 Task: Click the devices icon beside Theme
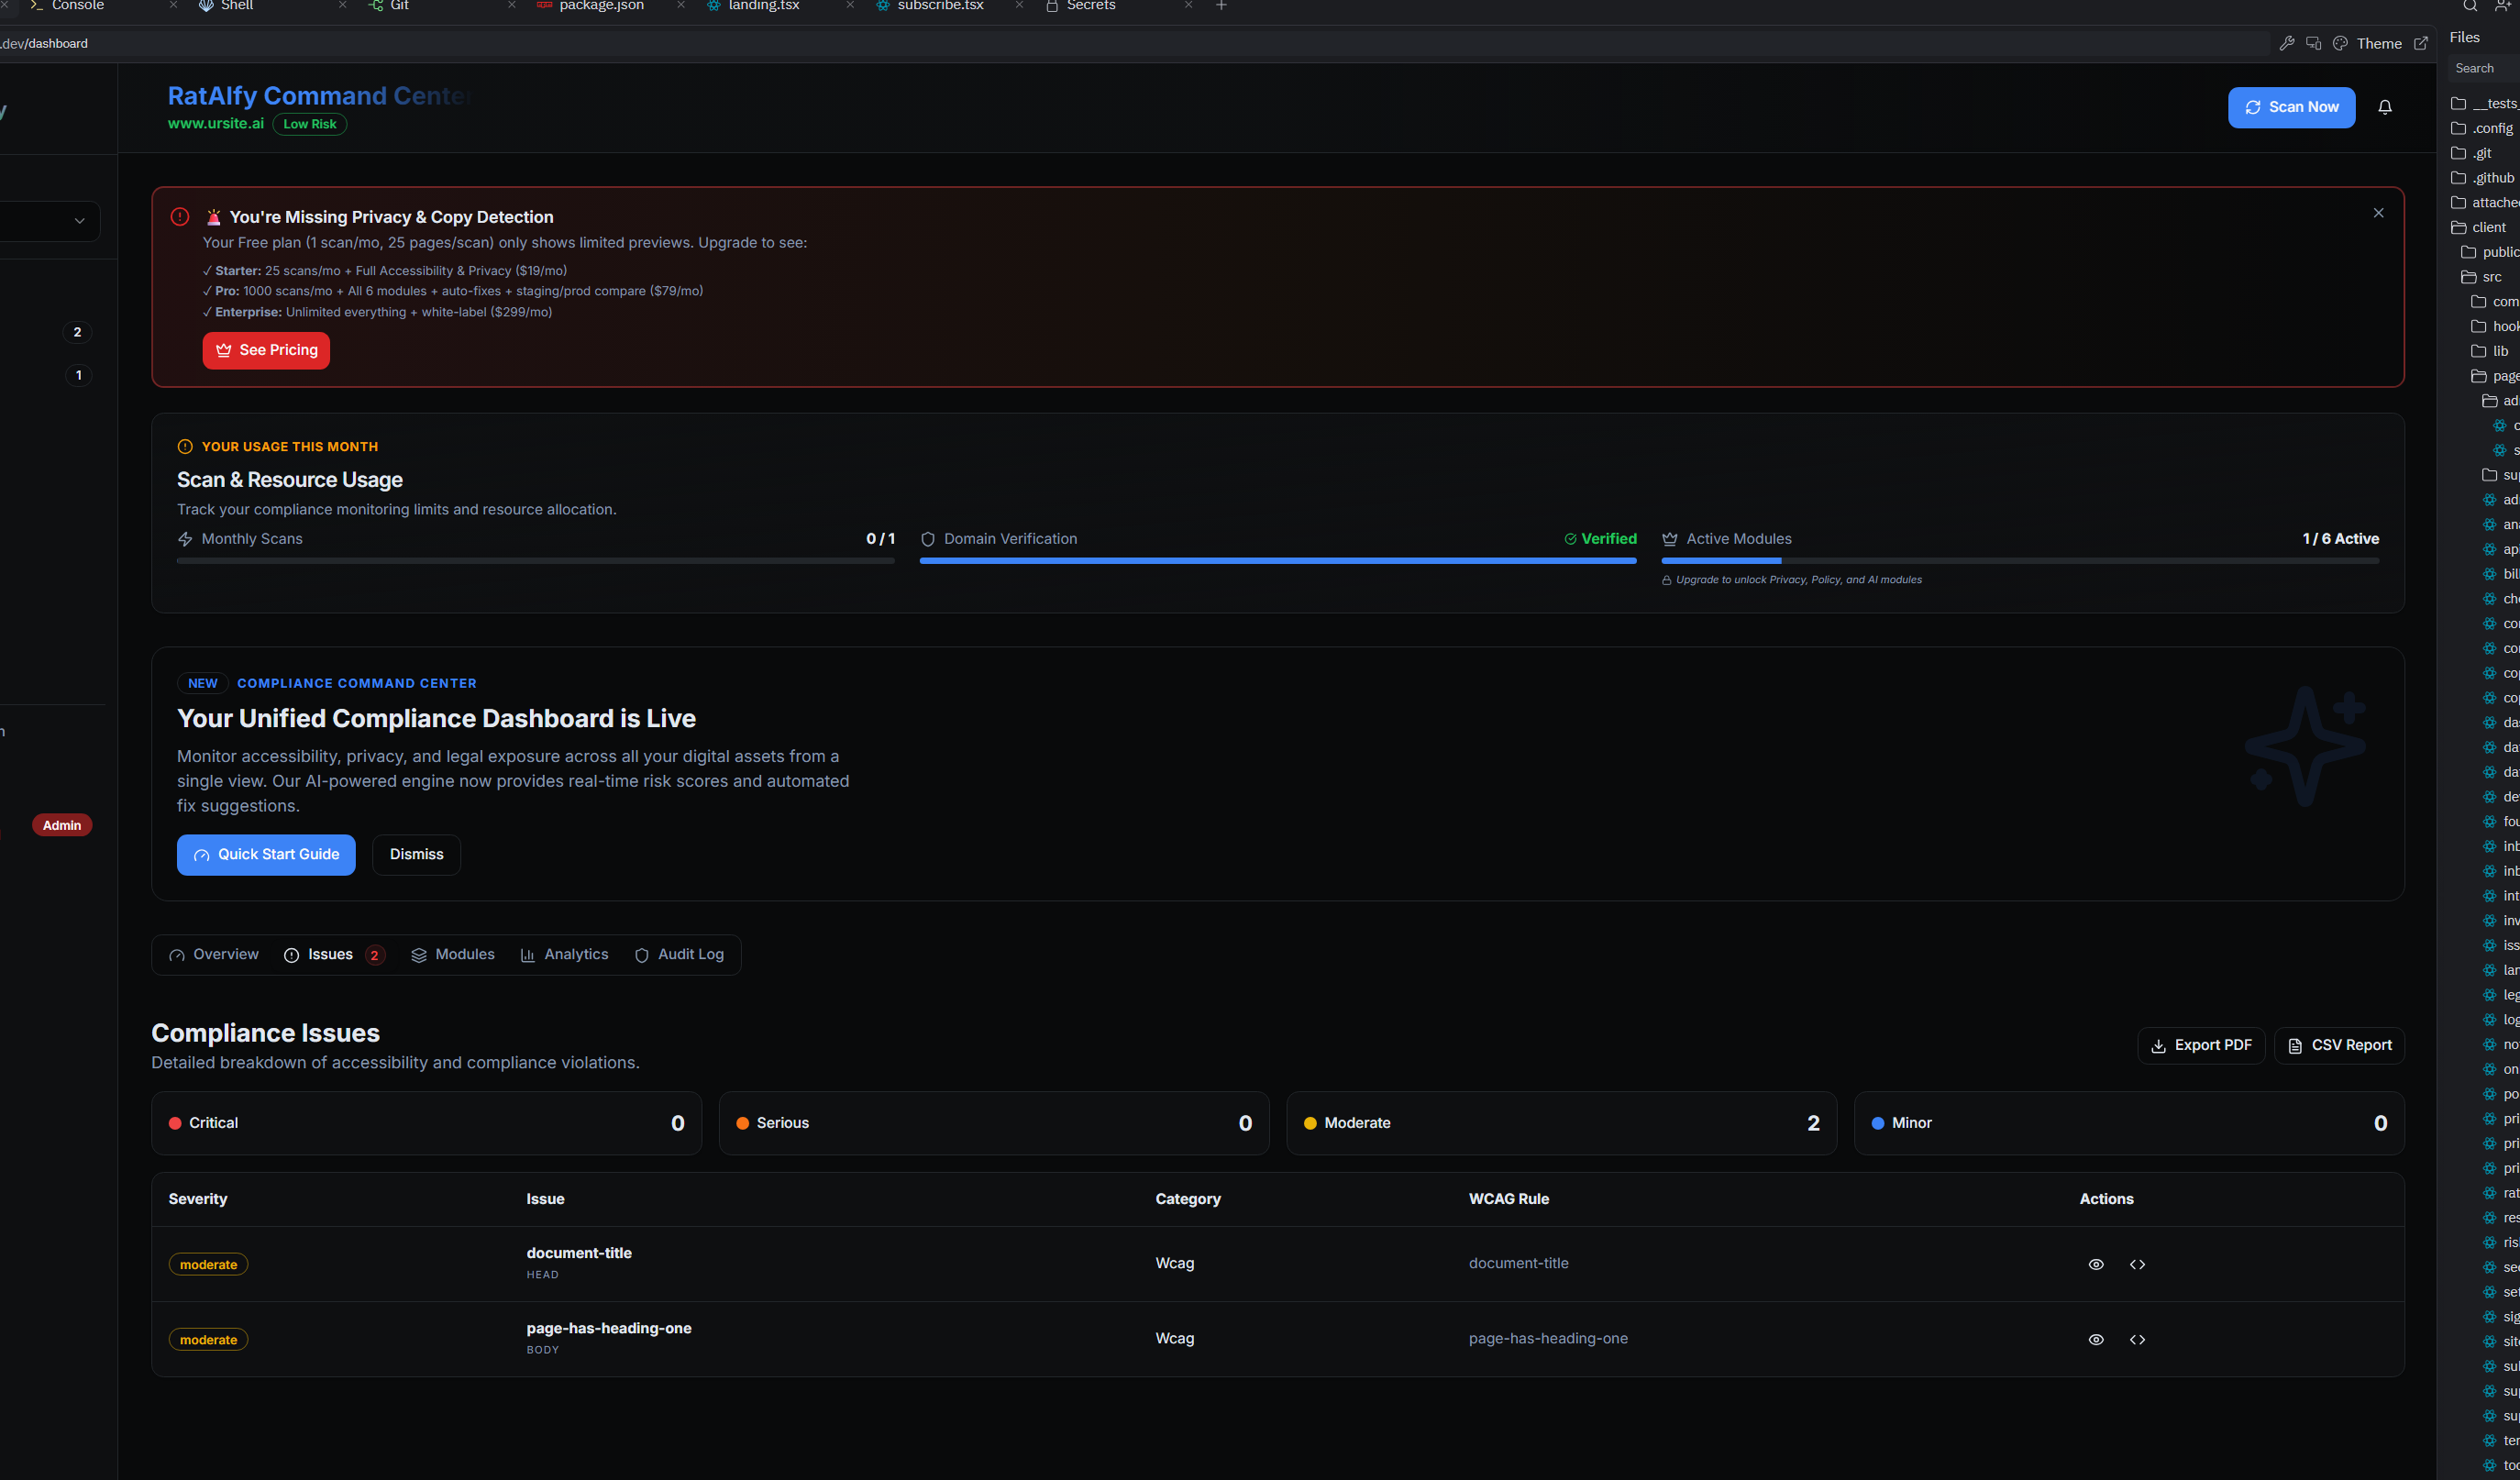point(2313,43)
